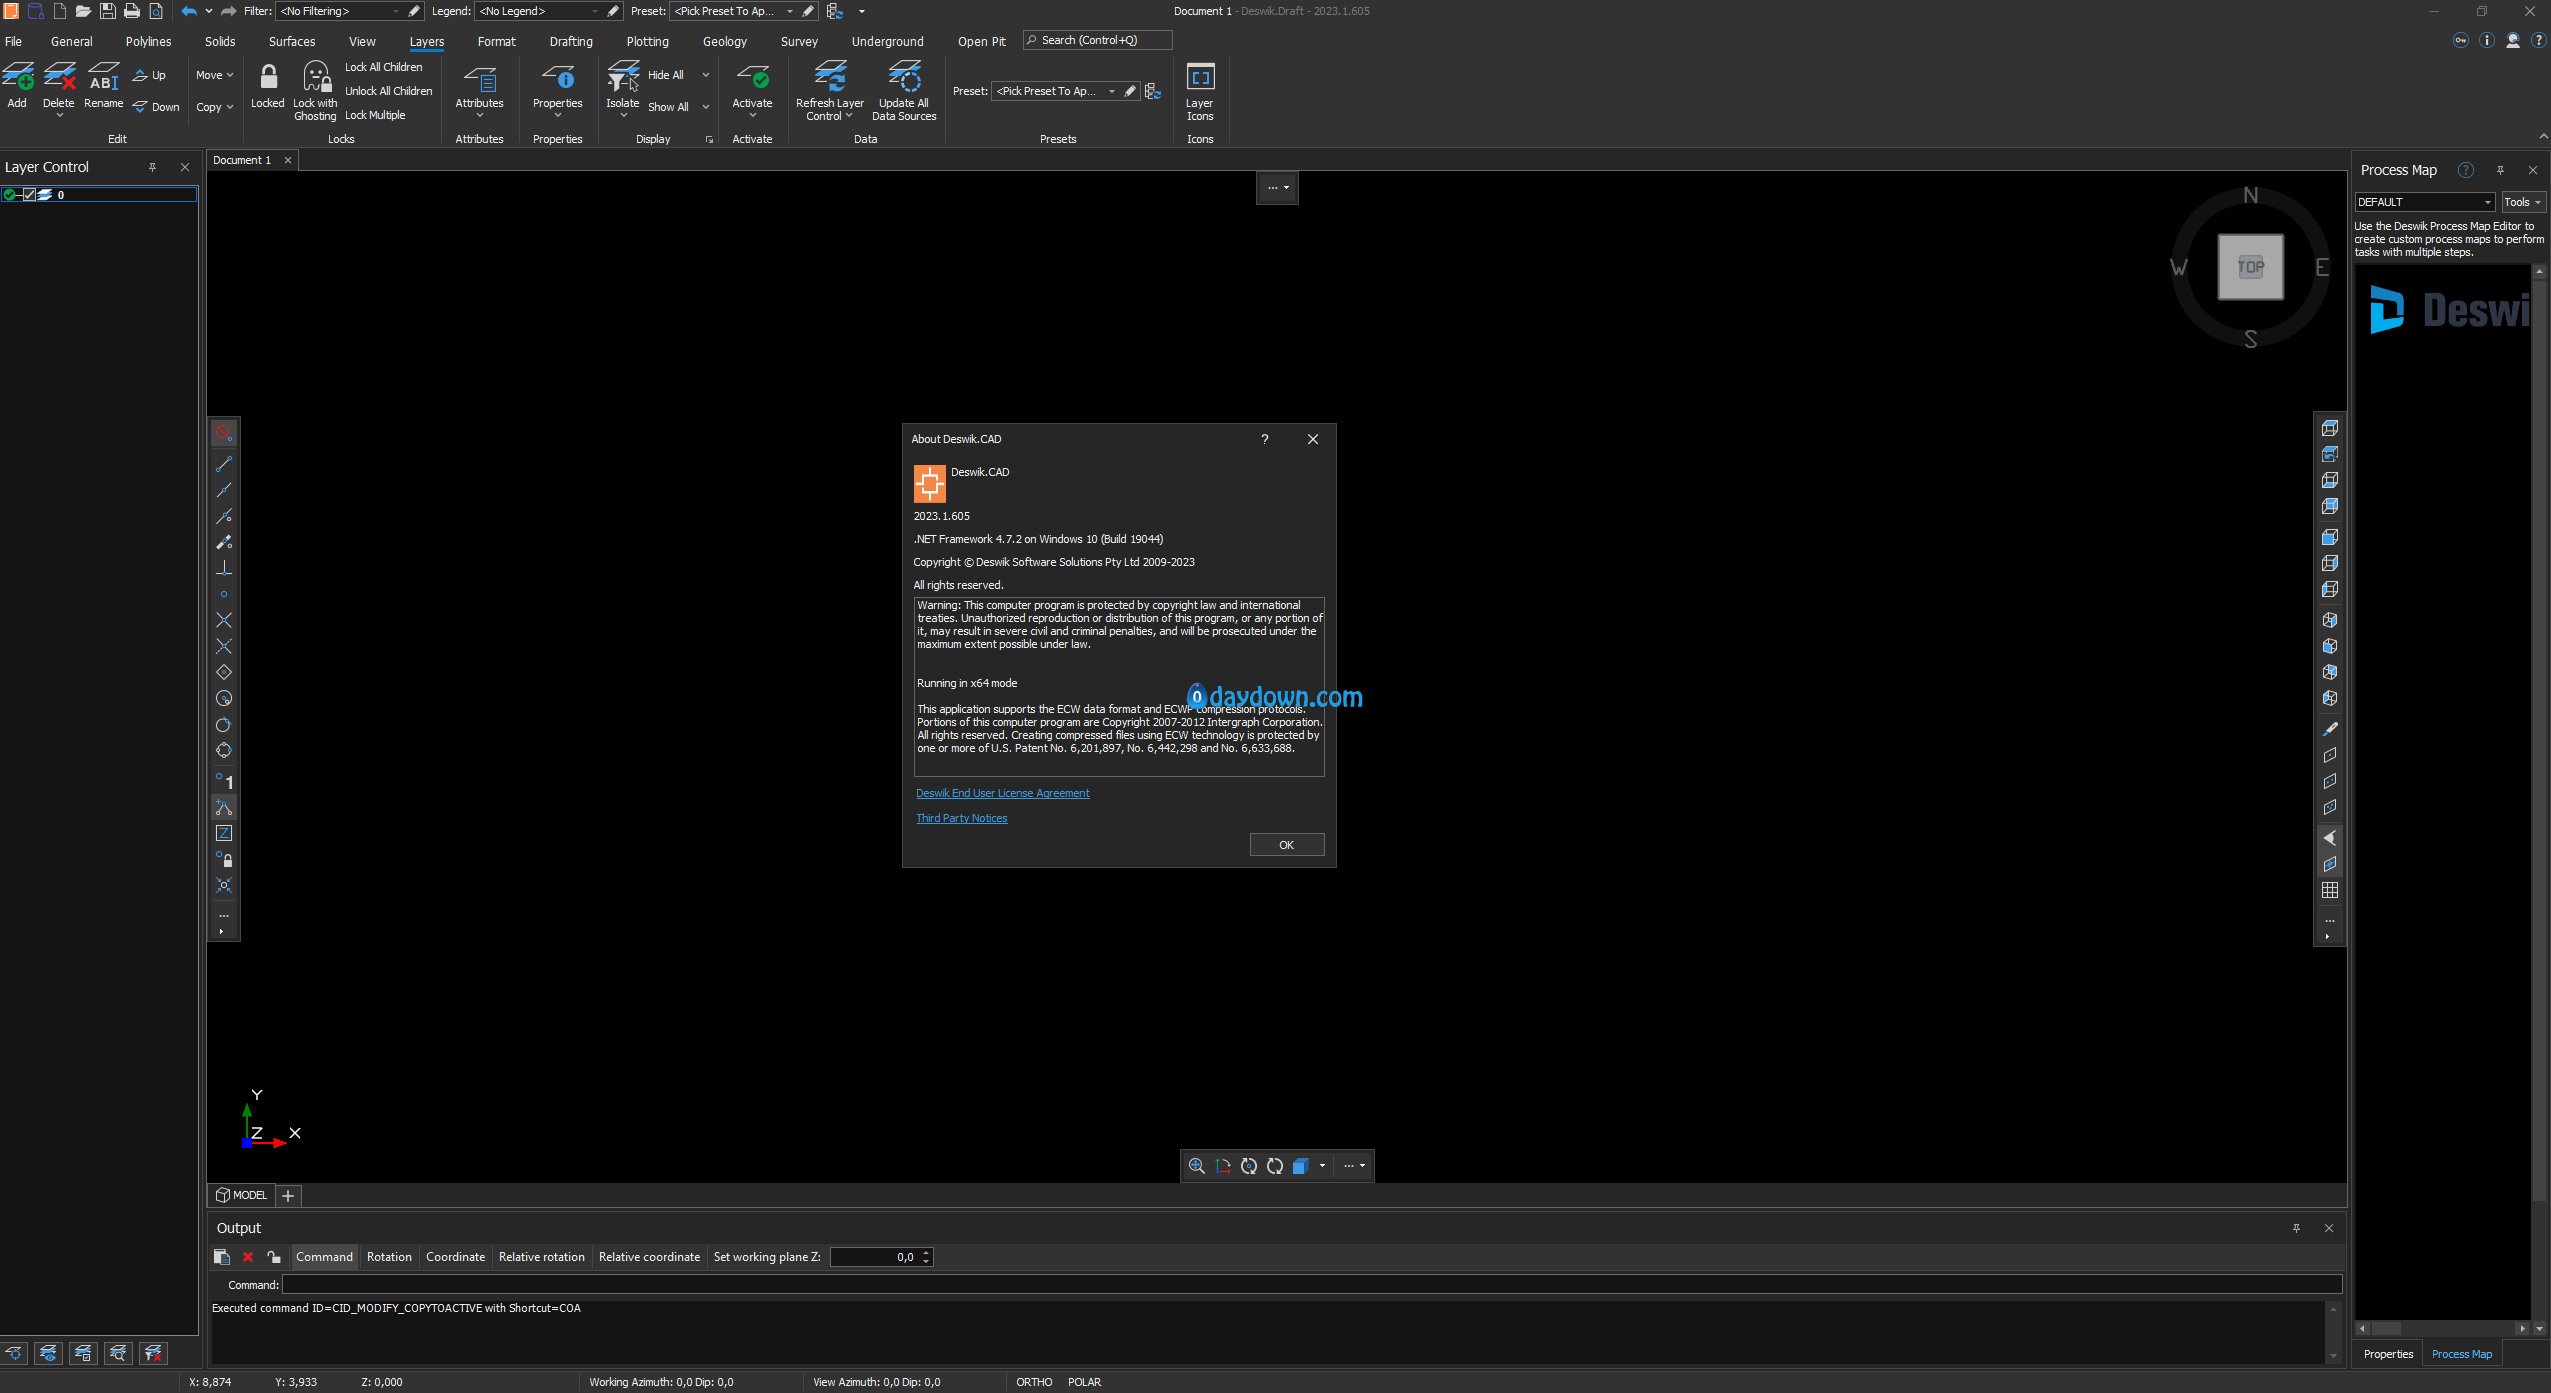Click the zoom magnifier icon in viewport toolbar
2551x1393 pixels.
coord(1196,1166)
